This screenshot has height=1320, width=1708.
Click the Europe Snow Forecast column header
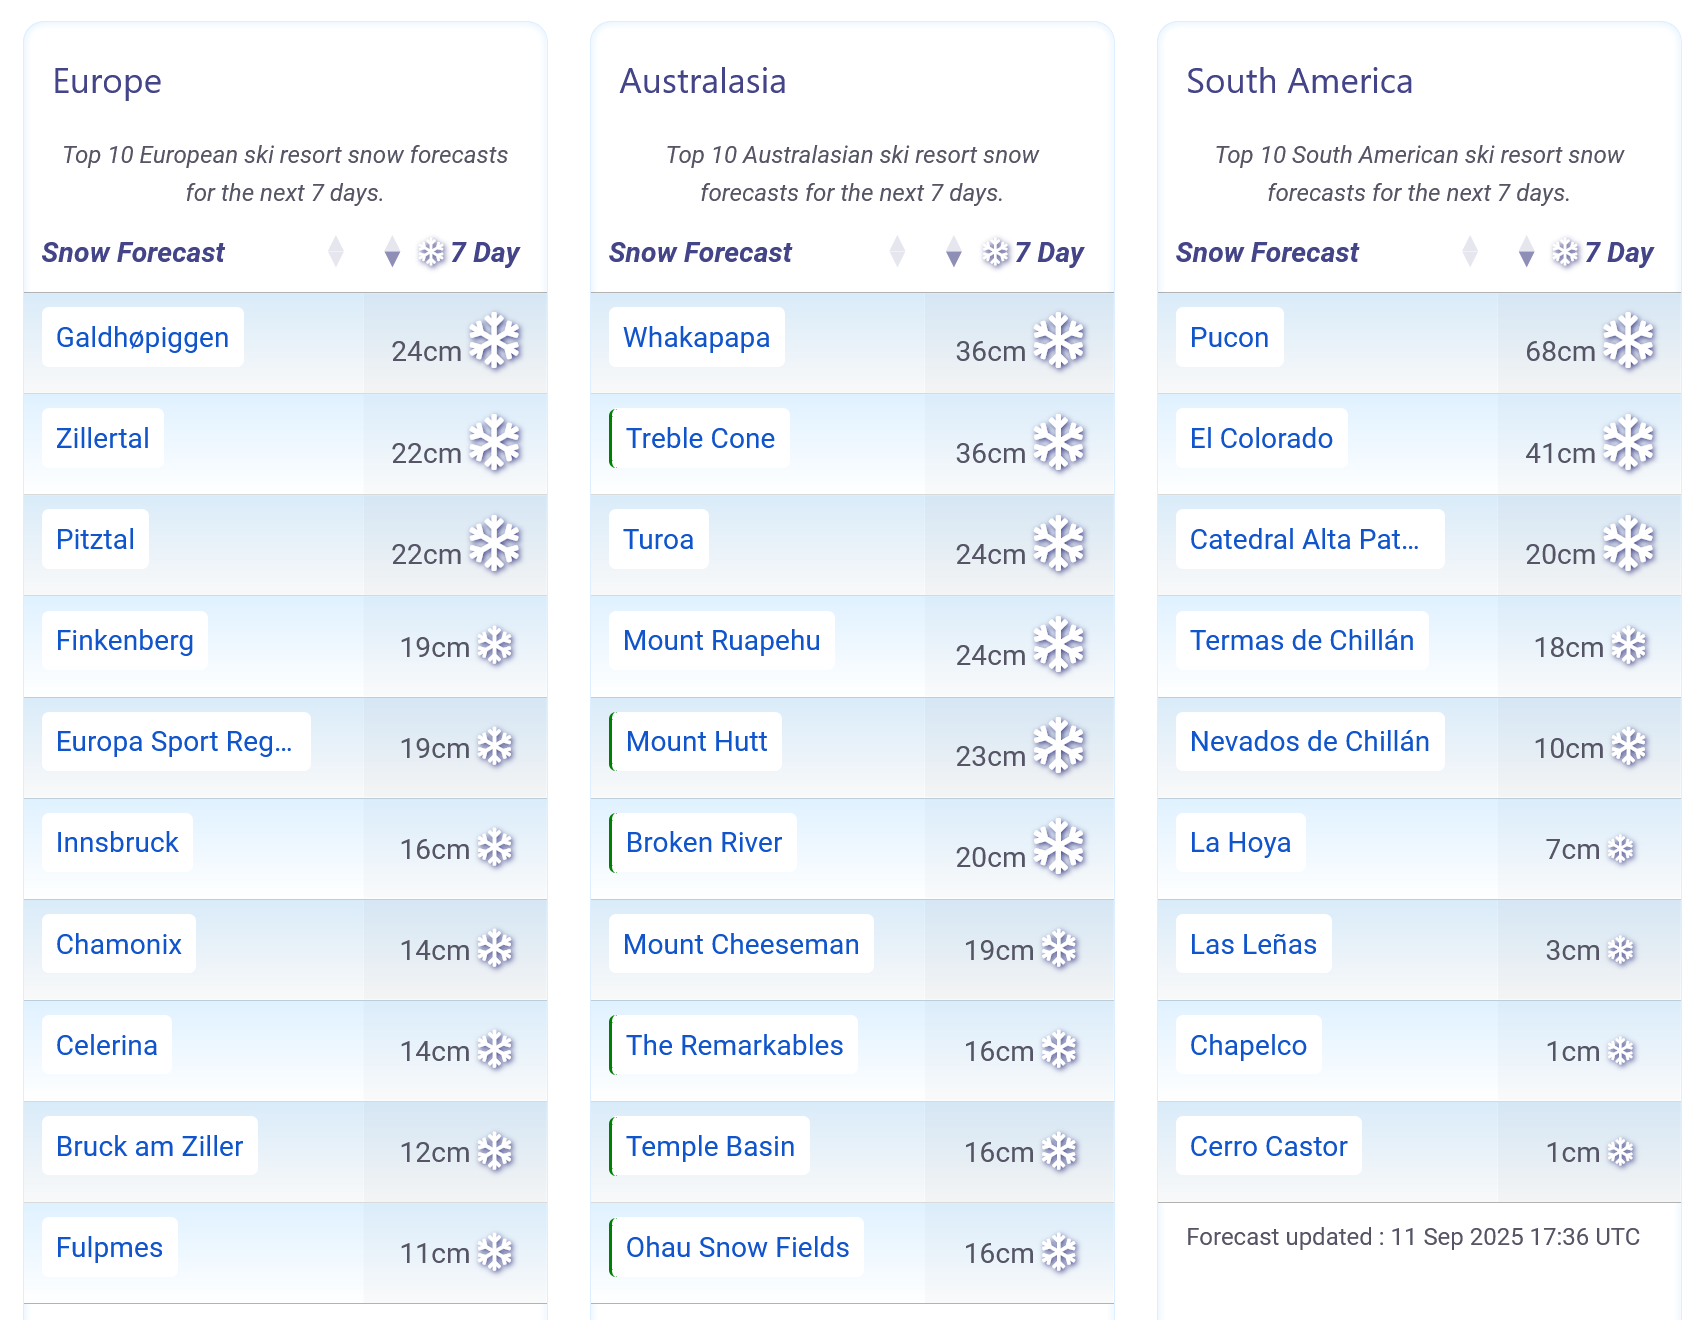(x=133, y=253)
